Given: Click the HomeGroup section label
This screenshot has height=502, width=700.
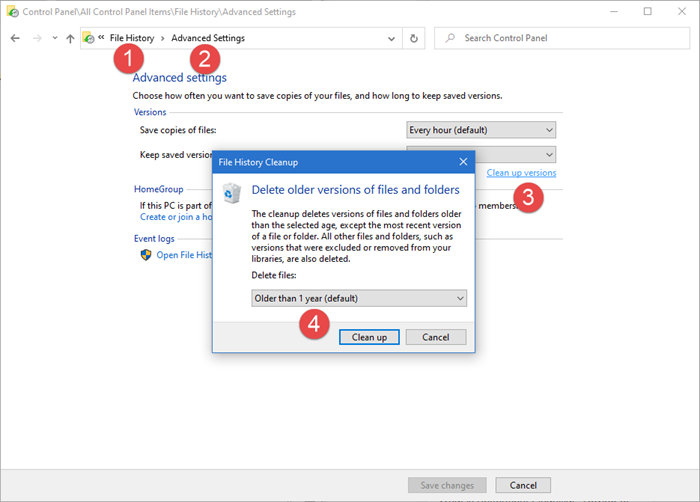Looking at the screenshot, I should pos(158,189).
